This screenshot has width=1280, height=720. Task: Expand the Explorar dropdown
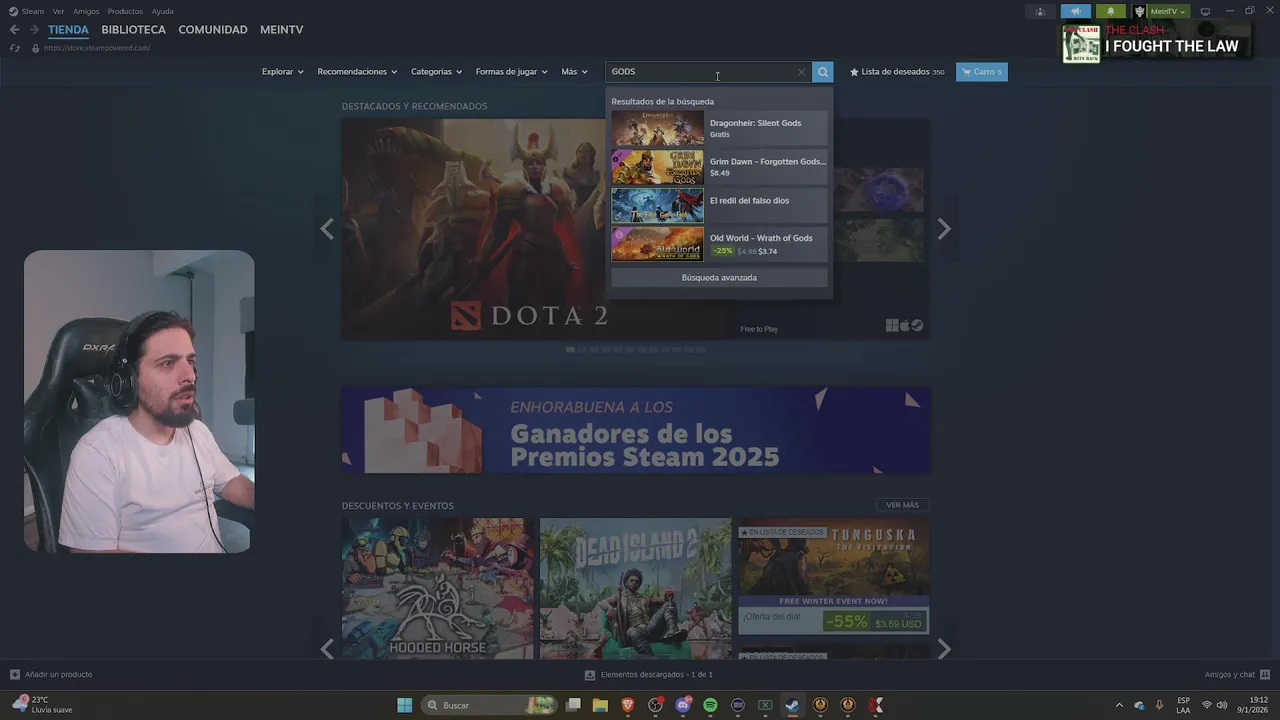click(x=283, y=72)
